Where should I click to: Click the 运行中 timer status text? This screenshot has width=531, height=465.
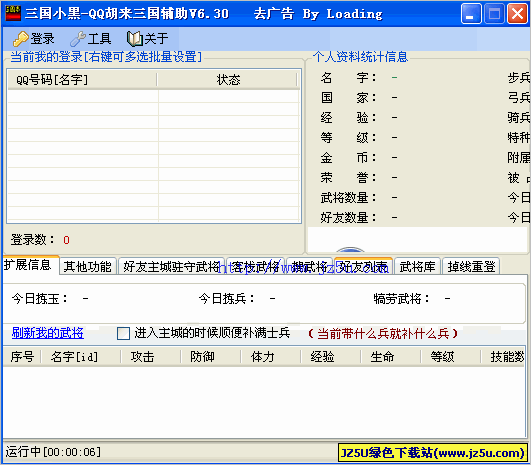point(53,452)
